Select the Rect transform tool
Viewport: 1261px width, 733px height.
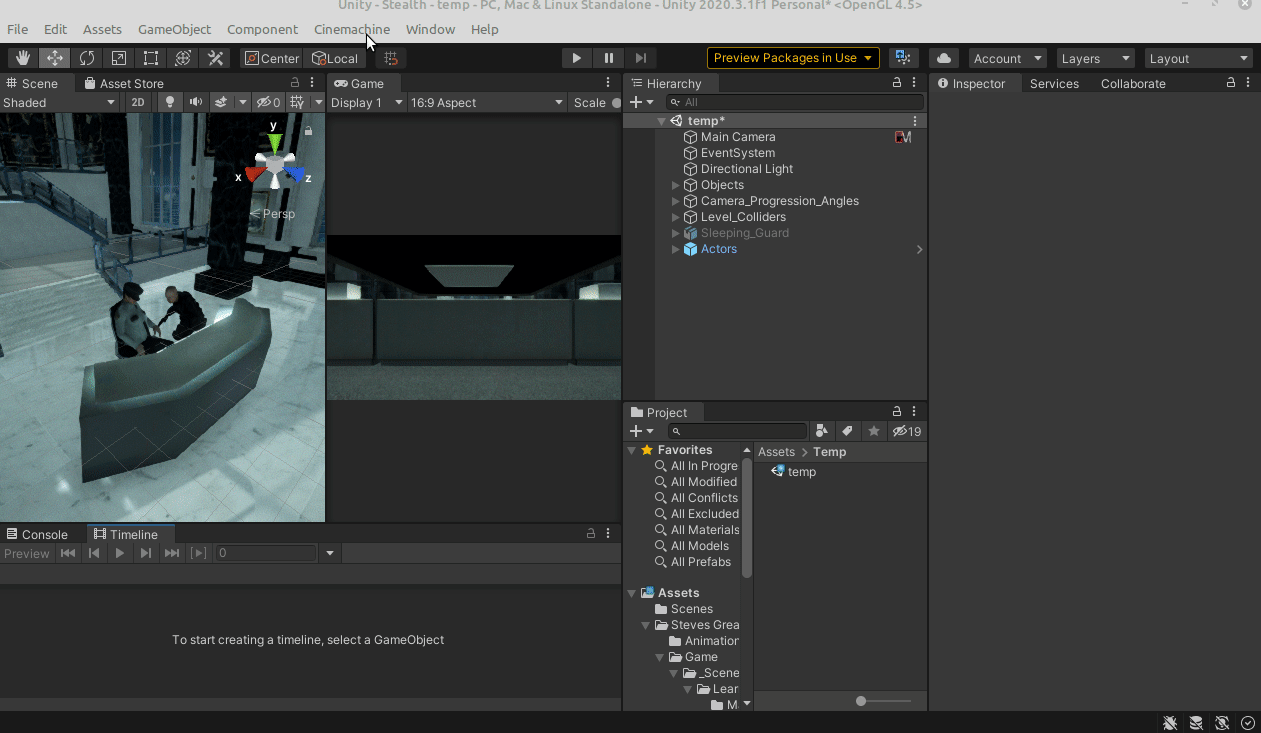[x=151, y=58]
